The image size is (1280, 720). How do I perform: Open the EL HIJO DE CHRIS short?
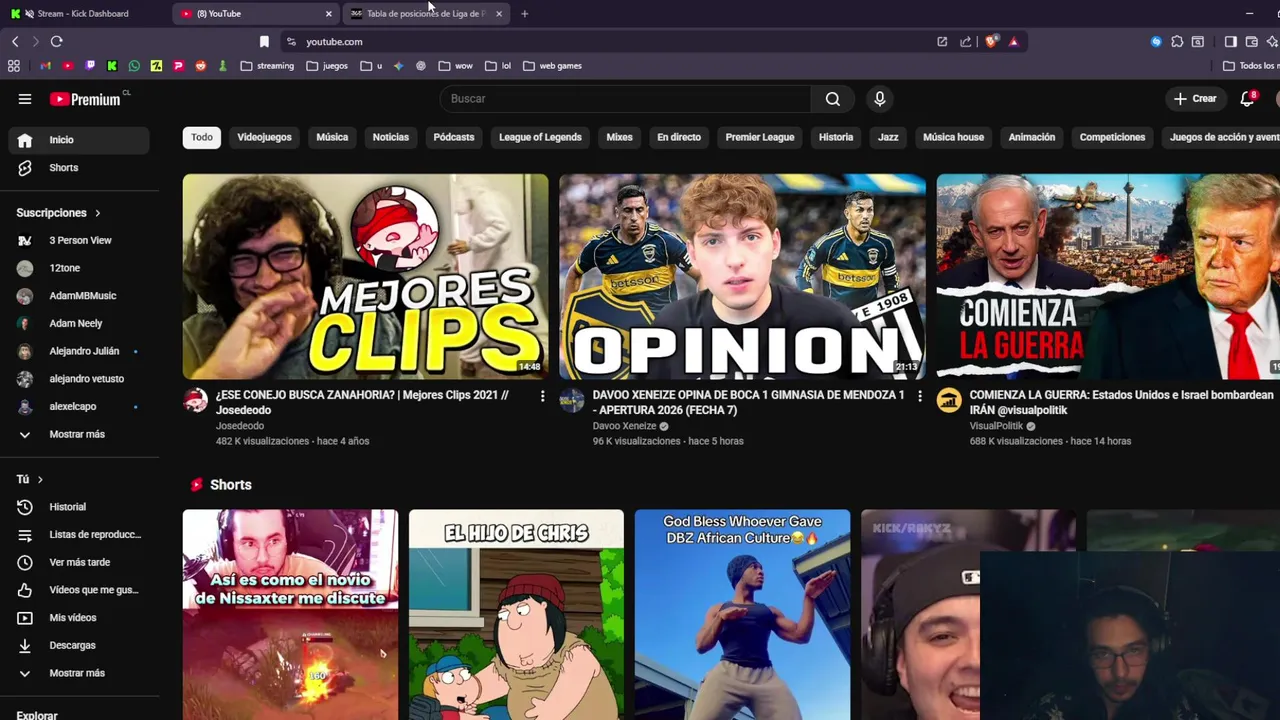(x=516, y=615)
